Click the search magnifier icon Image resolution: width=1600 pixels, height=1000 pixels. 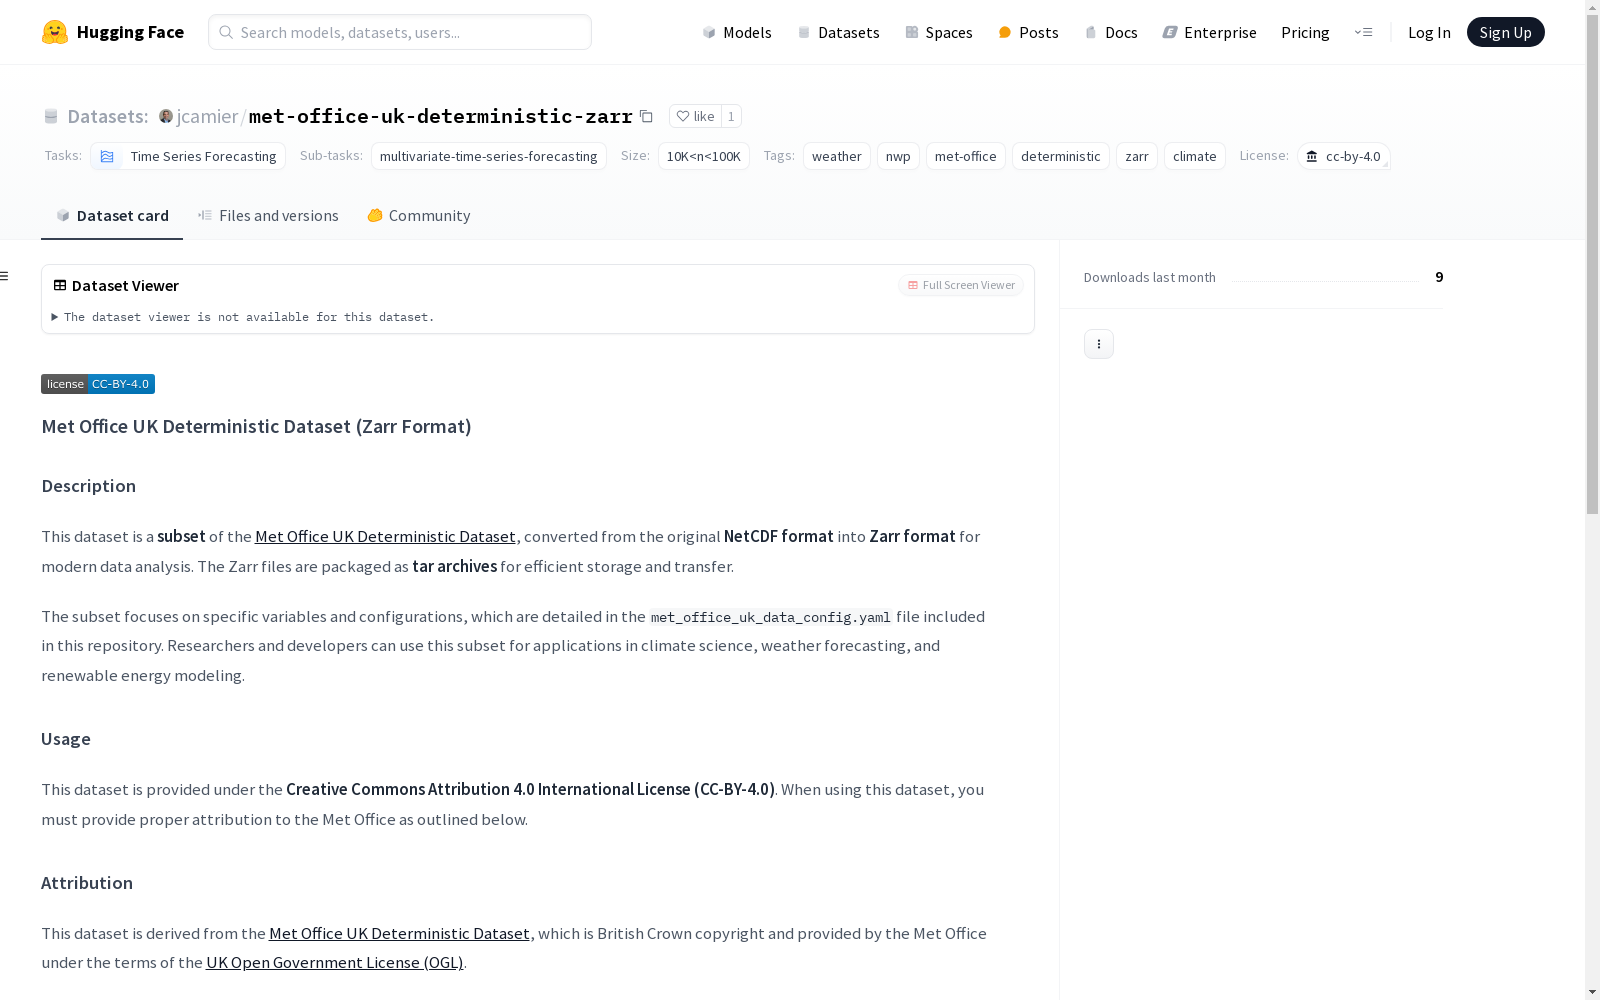226,32
